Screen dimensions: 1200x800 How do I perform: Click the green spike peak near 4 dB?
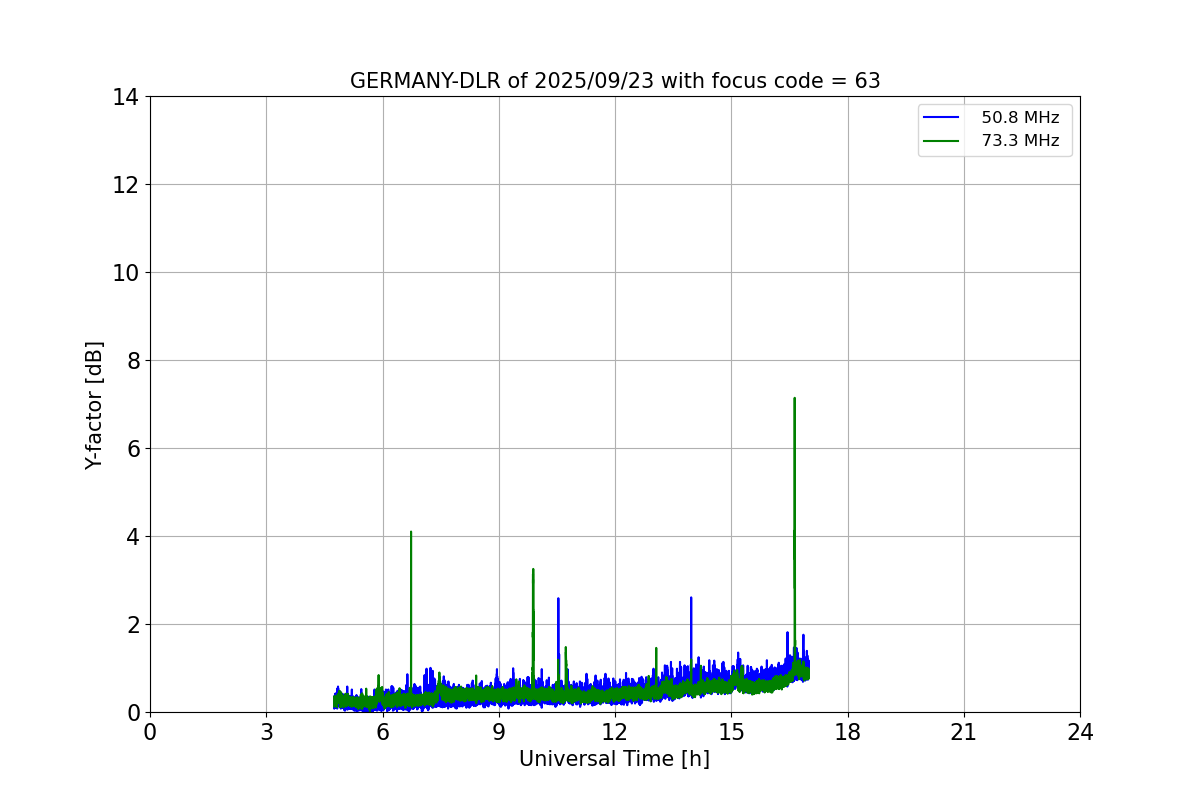tap(411, 532)
